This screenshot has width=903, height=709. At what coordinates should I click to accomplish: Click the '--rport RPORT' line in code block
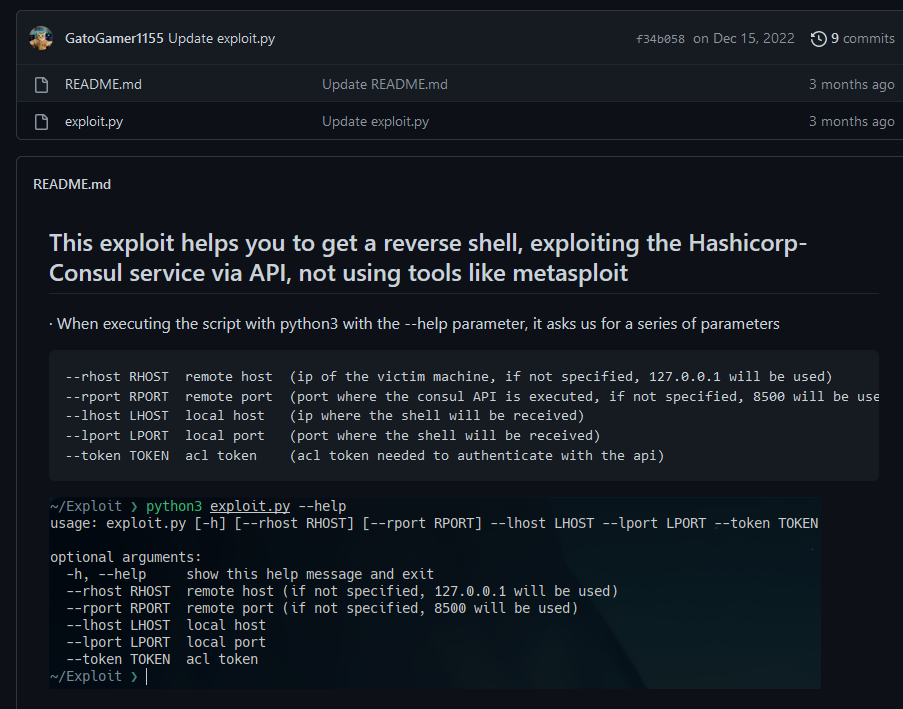(472, 397)
